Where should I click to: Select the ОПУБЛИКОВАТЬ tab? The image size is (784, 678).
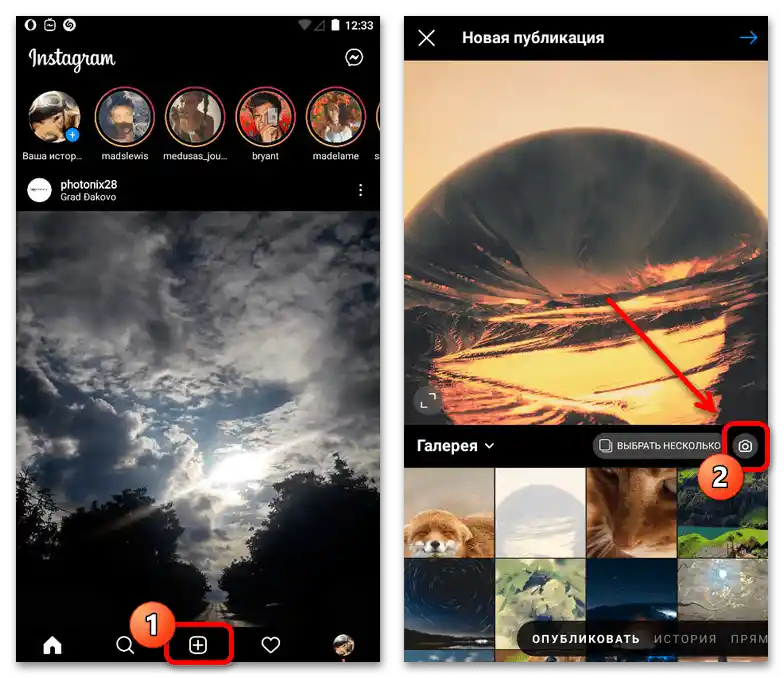[586, 639]
